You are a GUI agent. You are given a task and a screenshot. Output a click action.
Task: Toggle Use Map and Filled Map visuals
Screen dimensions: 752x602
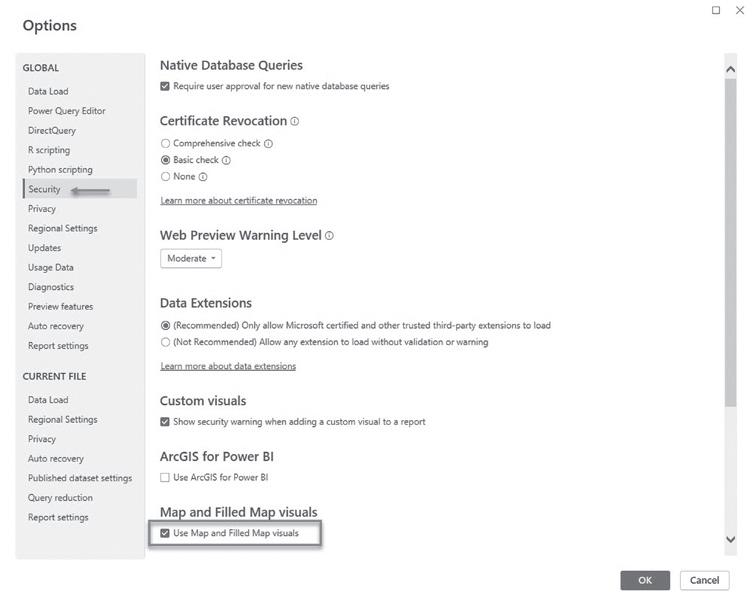[x=165, y=533]
